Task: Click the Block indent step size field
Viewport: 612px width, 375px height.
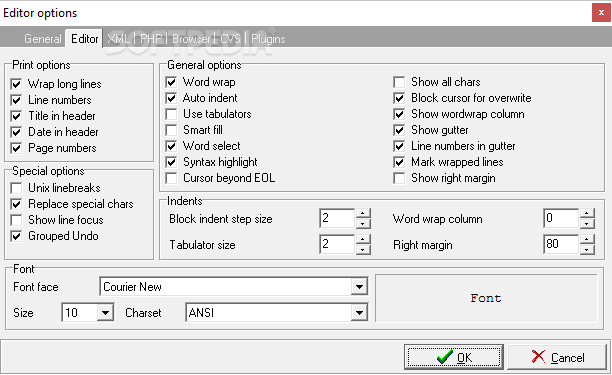Action: pyautogui.click(x=337, y=218)
